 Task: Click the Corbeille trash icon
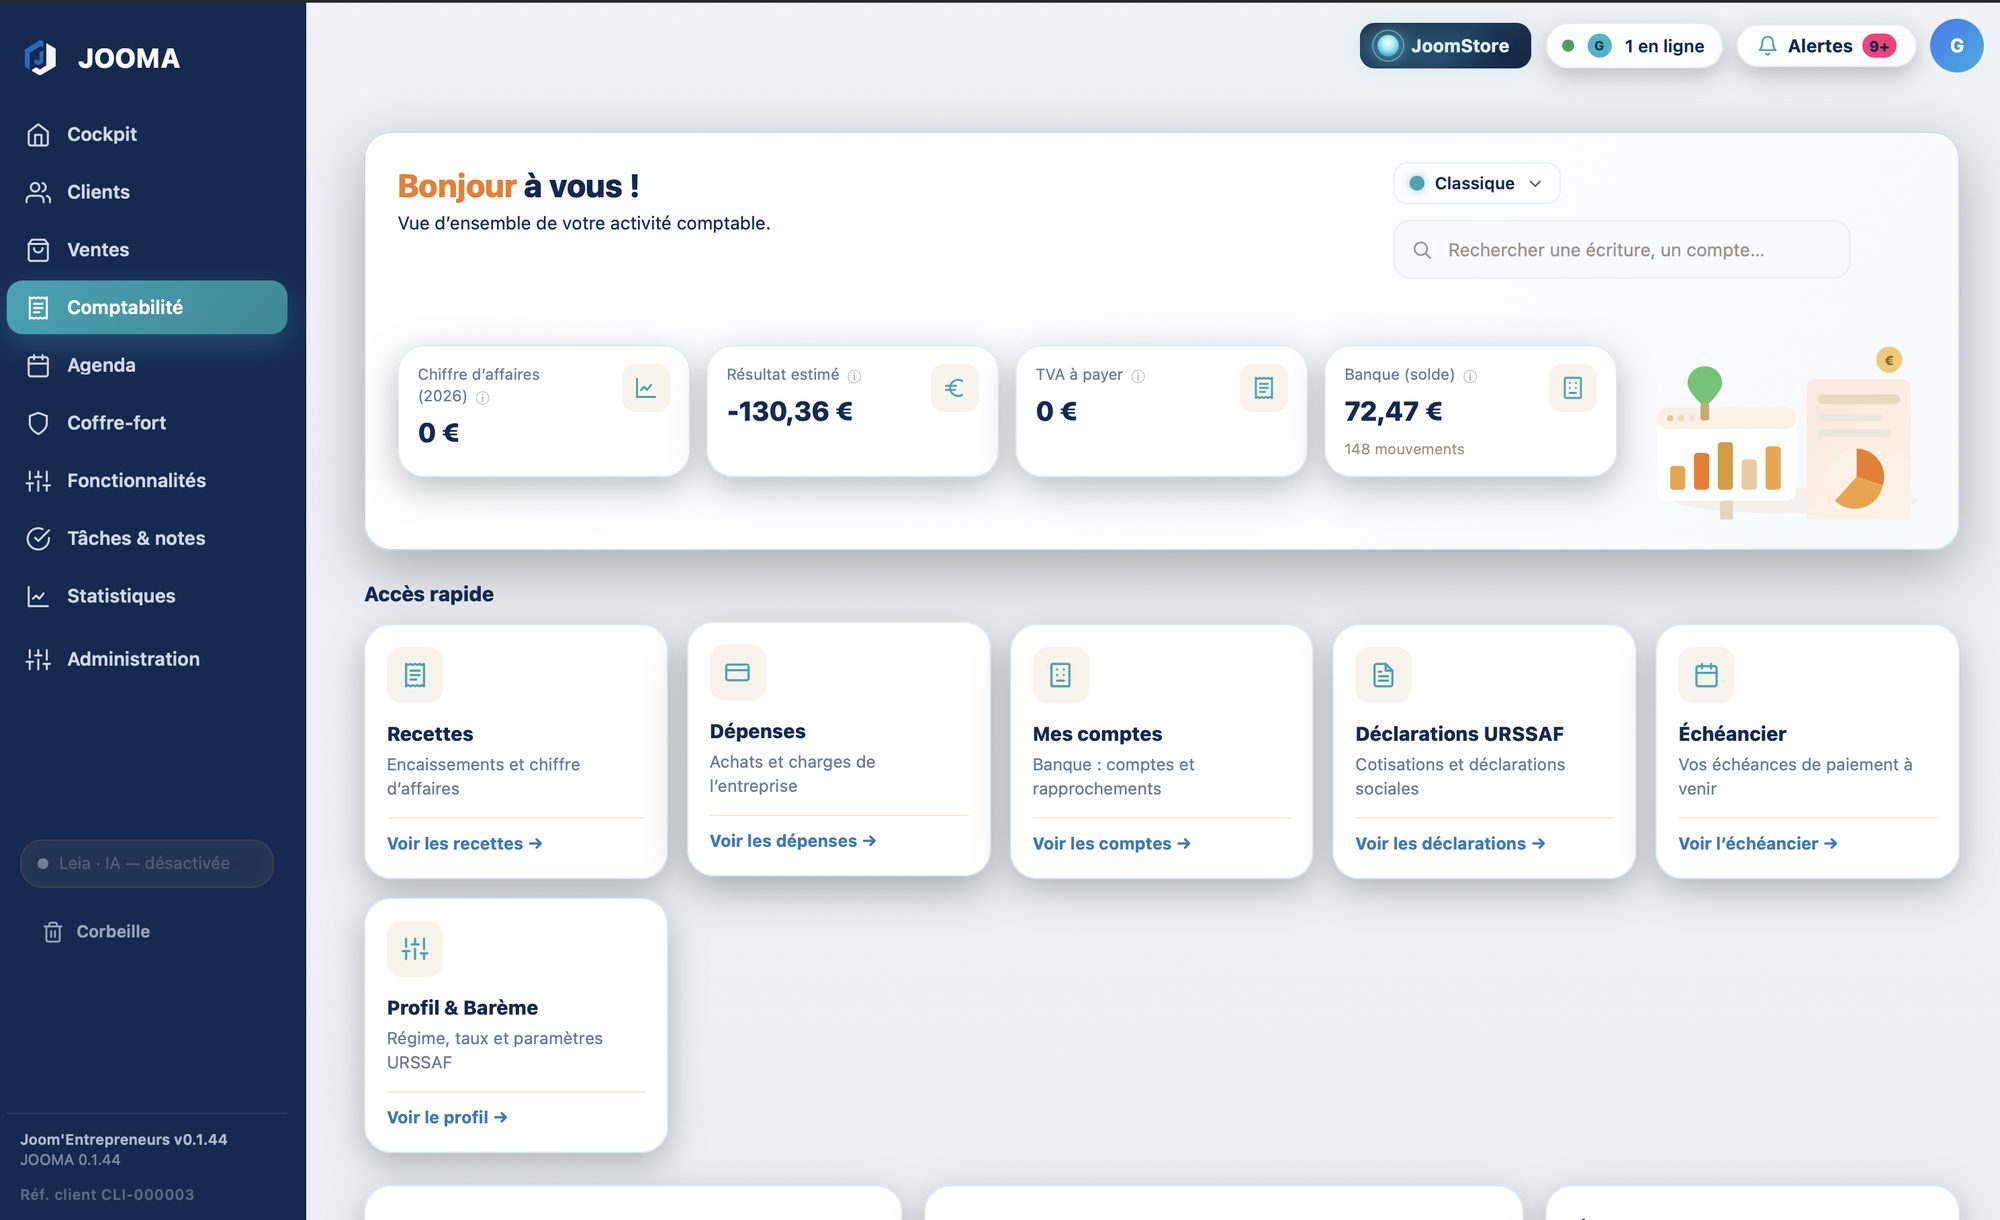[x=53, y=932]
